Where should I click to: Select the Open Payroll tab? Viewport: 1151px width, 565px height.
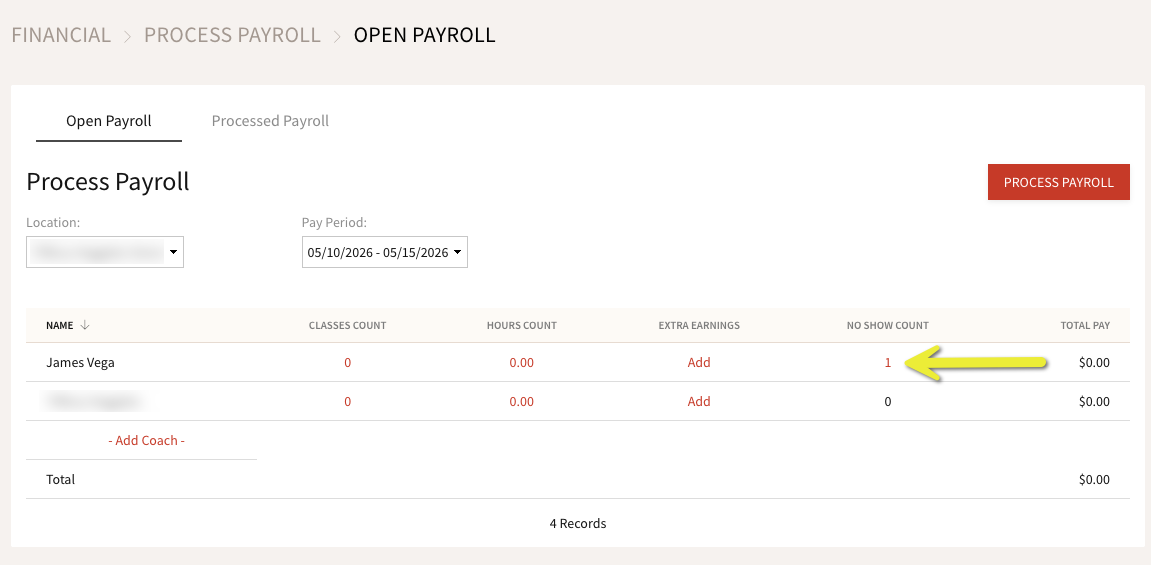click(x=109, y=120)
